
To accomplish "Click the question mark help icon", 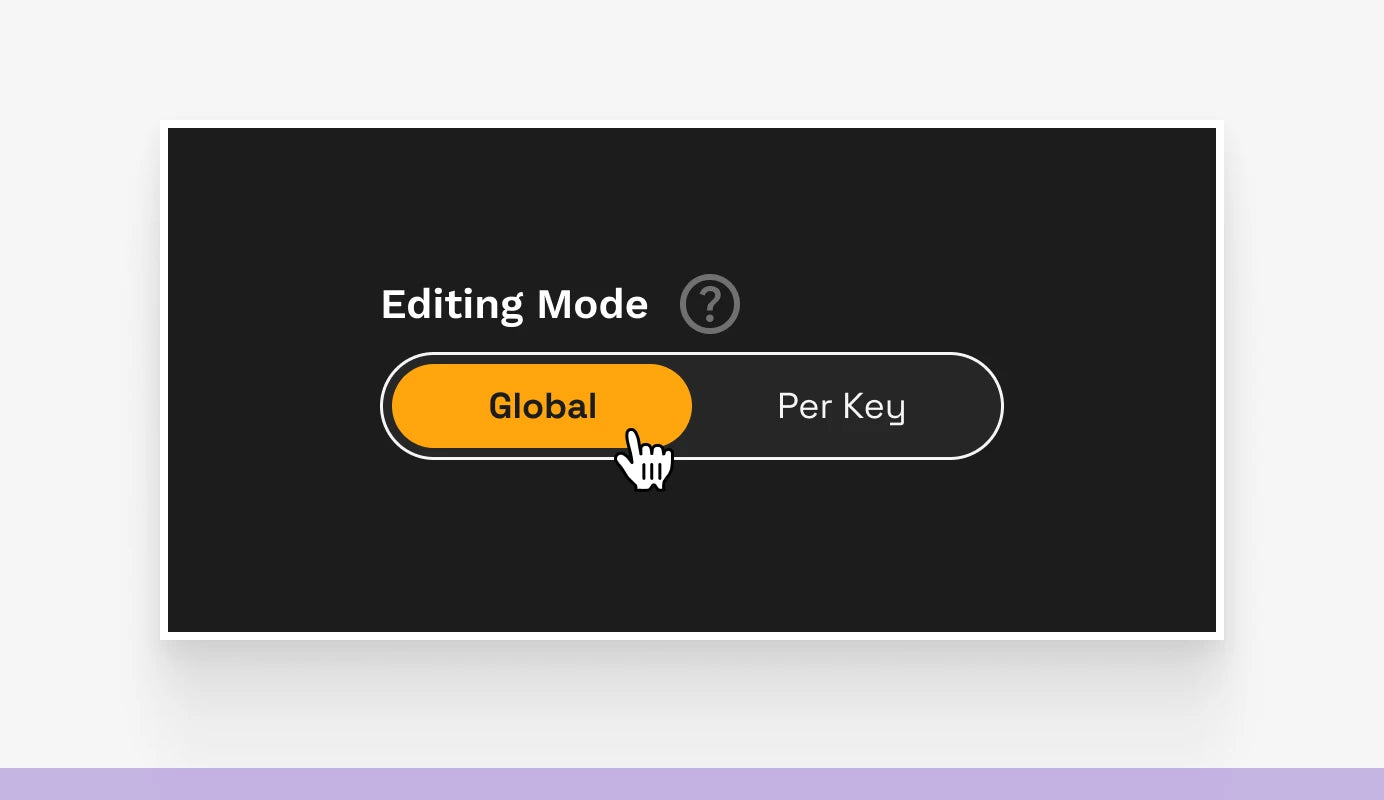I will pos(710,304).
